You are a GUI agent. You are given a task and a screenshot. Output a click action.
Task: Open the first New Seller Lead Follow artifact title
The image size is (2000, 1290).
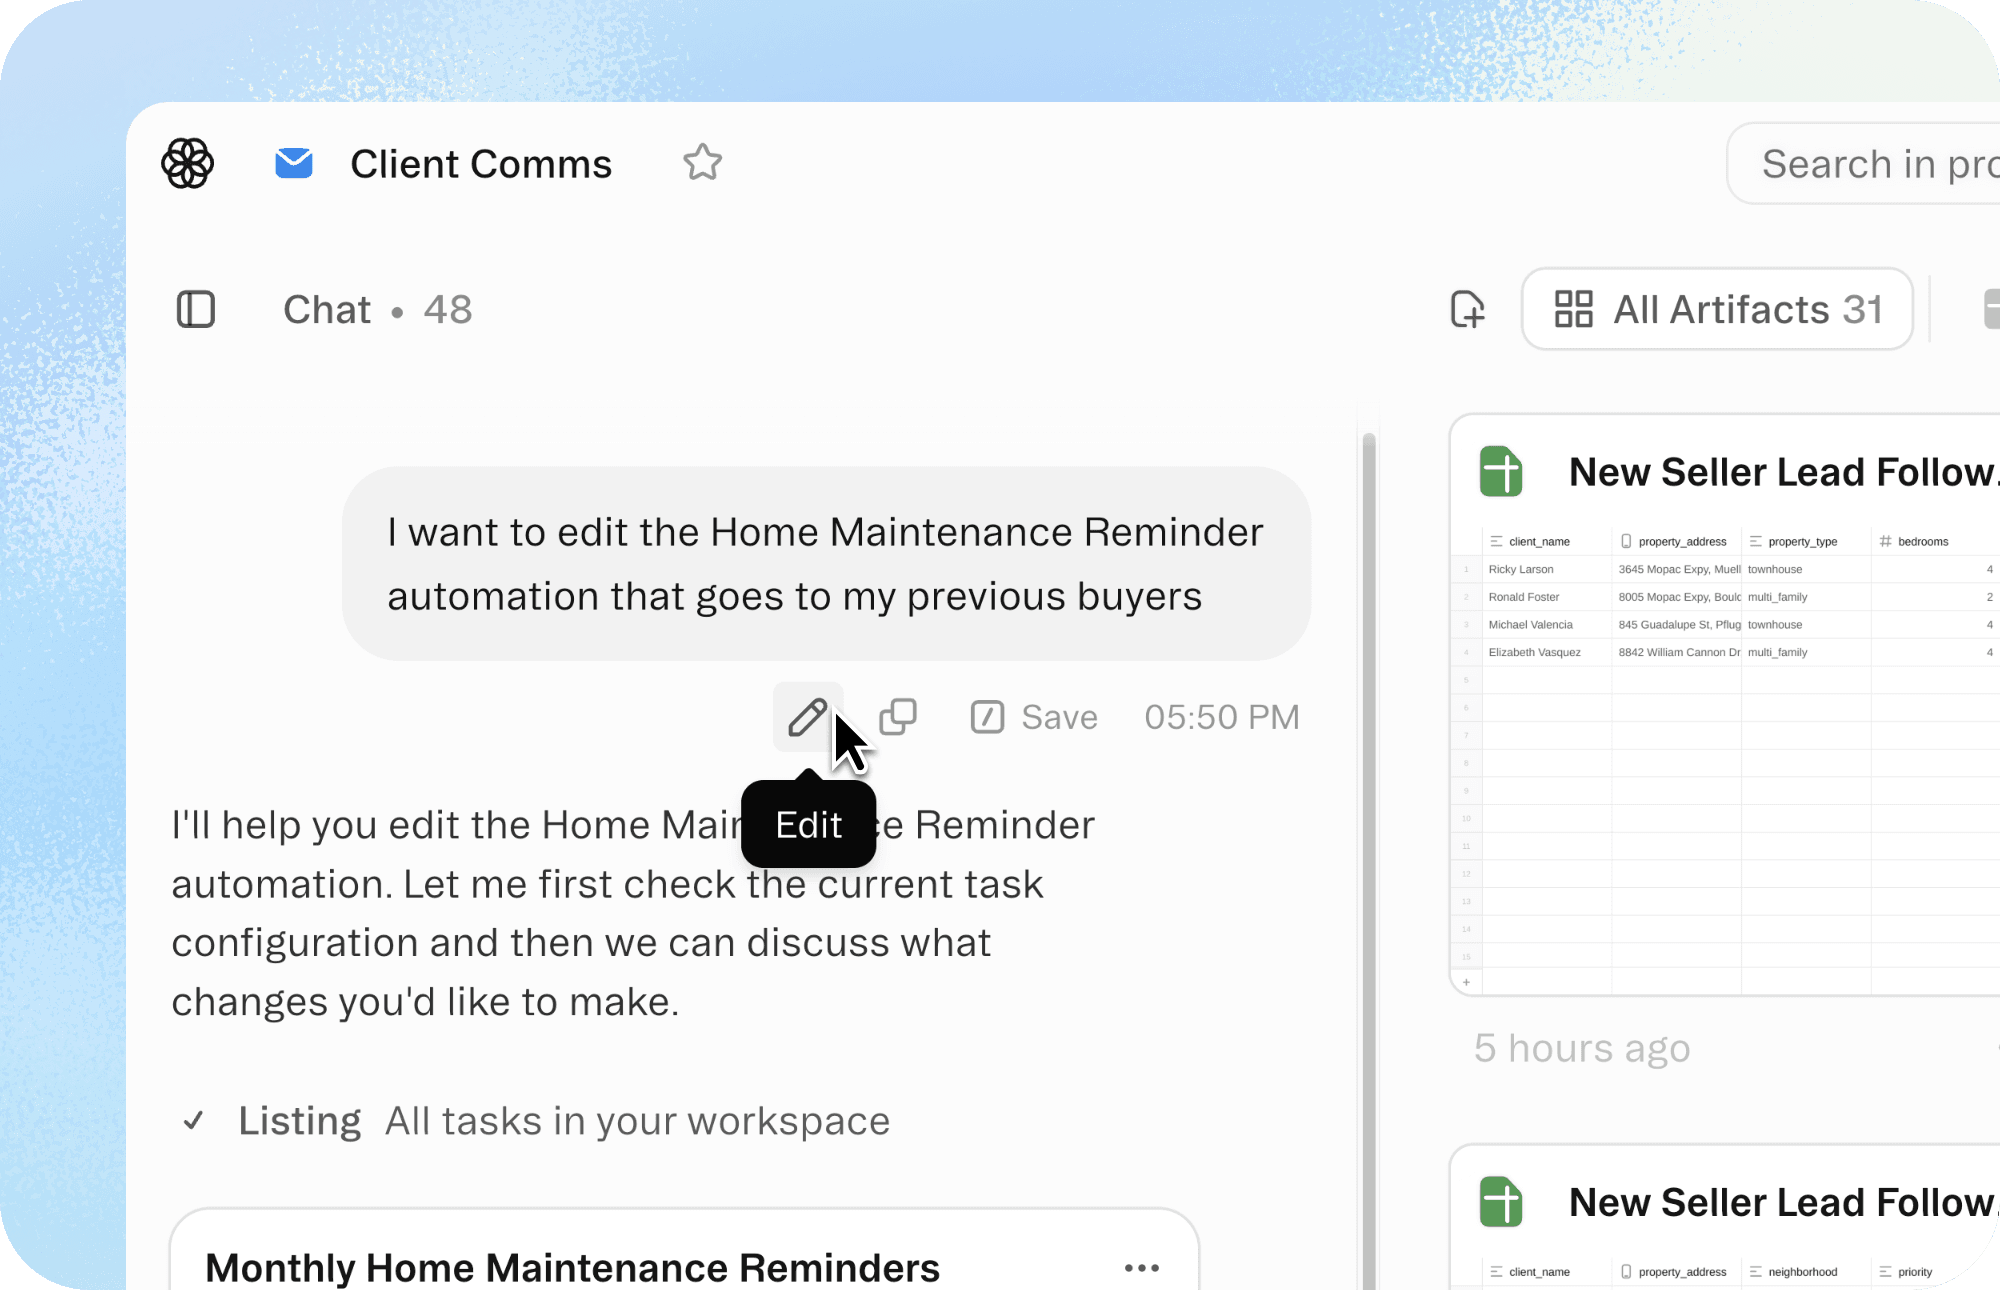pos(1781,472)
